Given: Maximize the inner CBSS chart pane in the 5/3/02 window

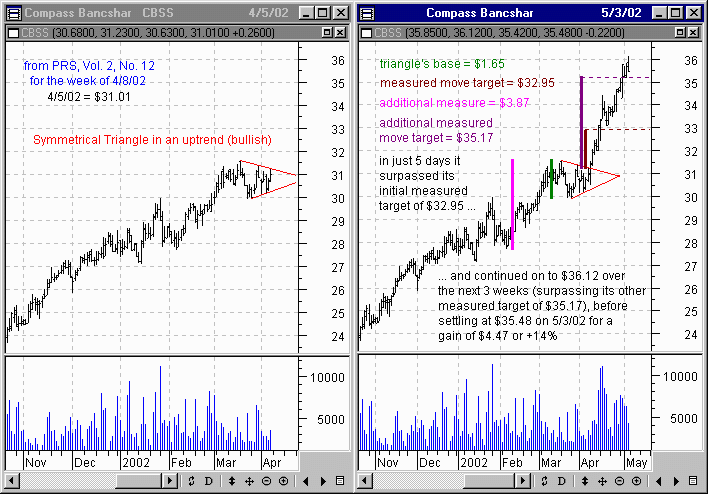Looking at the screenshot, I should pos(680,32).
